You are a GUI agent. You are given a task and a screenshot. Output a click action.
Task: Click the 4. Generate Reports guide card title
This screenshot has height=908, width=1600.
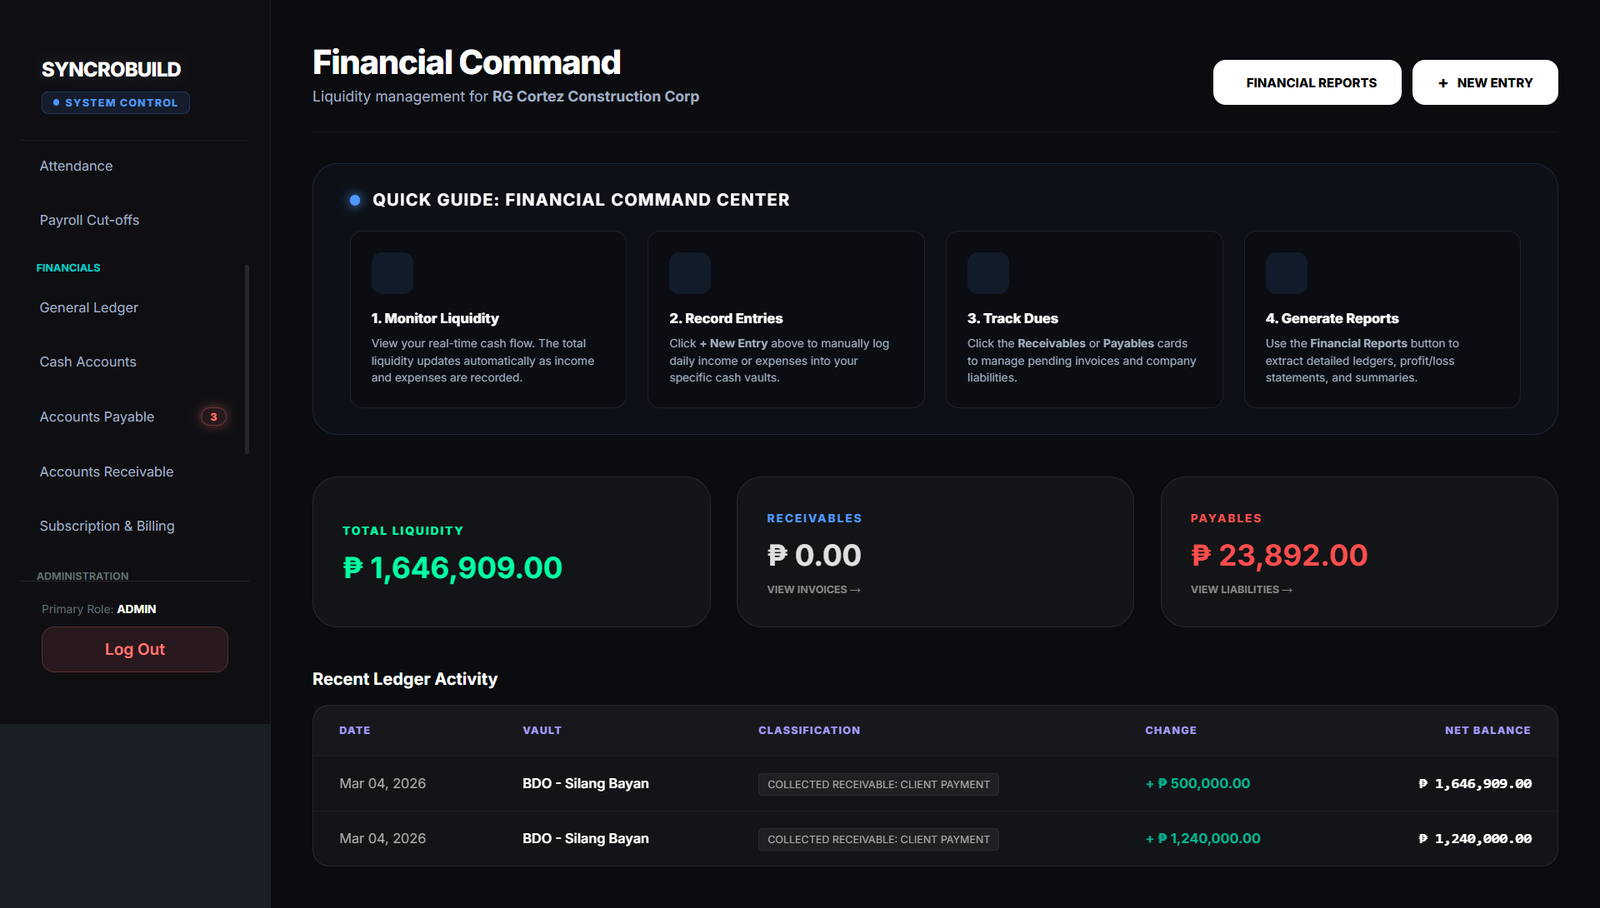(1332, 318)
